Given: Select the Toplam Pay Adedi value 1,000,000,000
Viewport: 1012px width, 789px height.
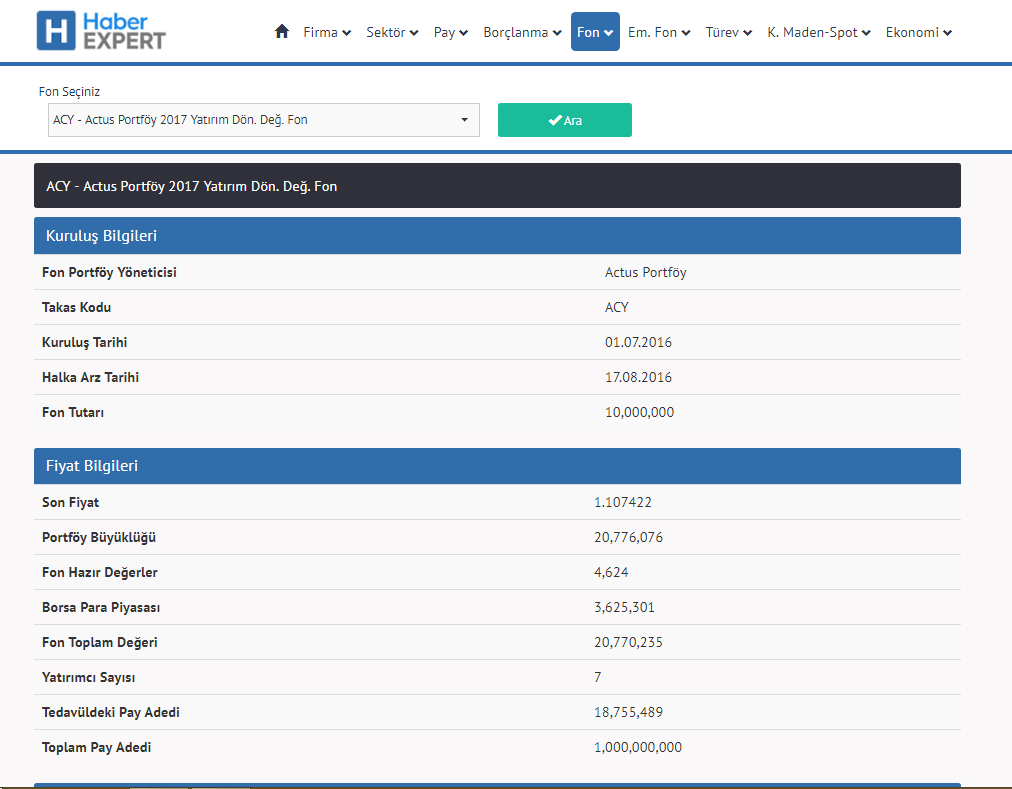Looking at the screenshot, I should (x=638, y=747).
